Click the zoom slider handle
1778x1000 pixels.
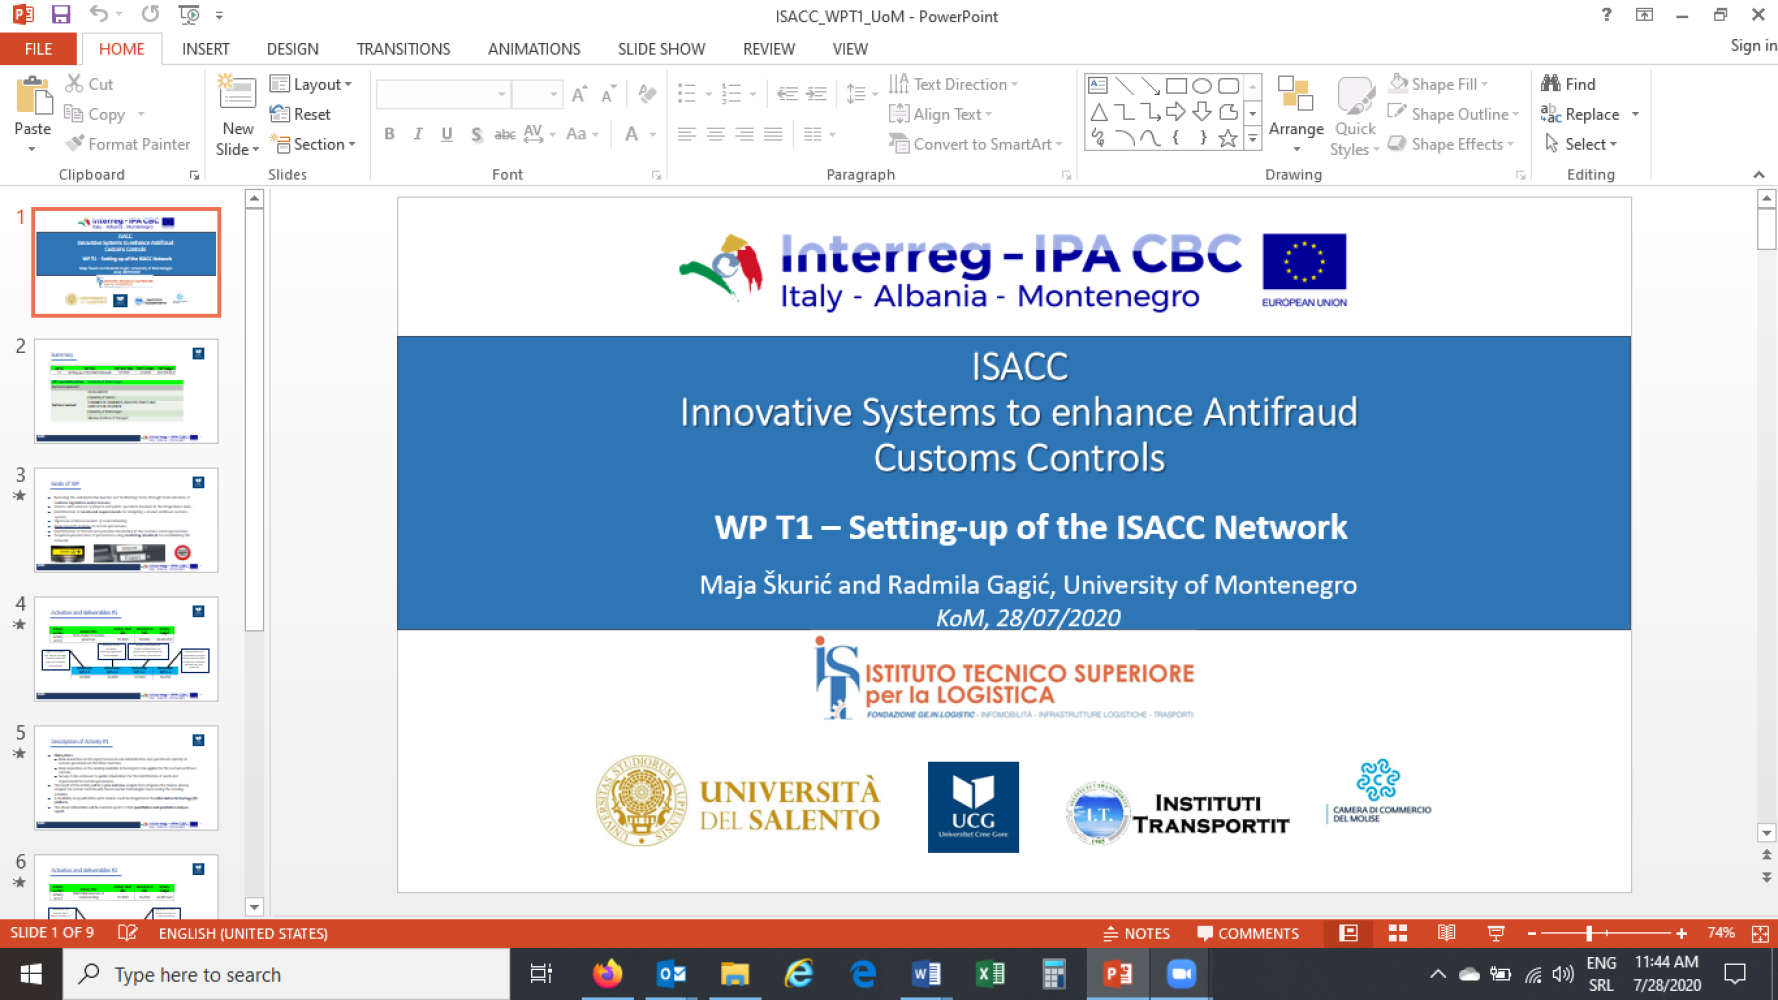pos(1589,933)
